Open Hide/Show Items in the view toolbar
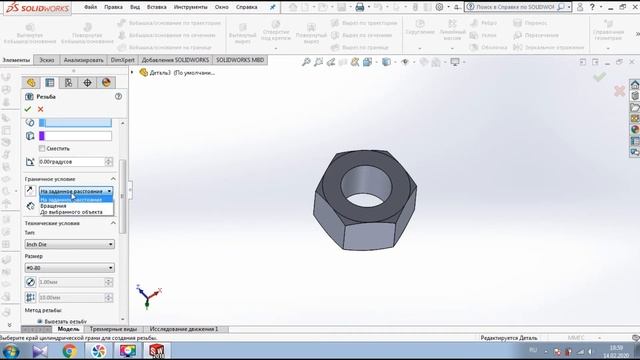 [x=405, y=62]
